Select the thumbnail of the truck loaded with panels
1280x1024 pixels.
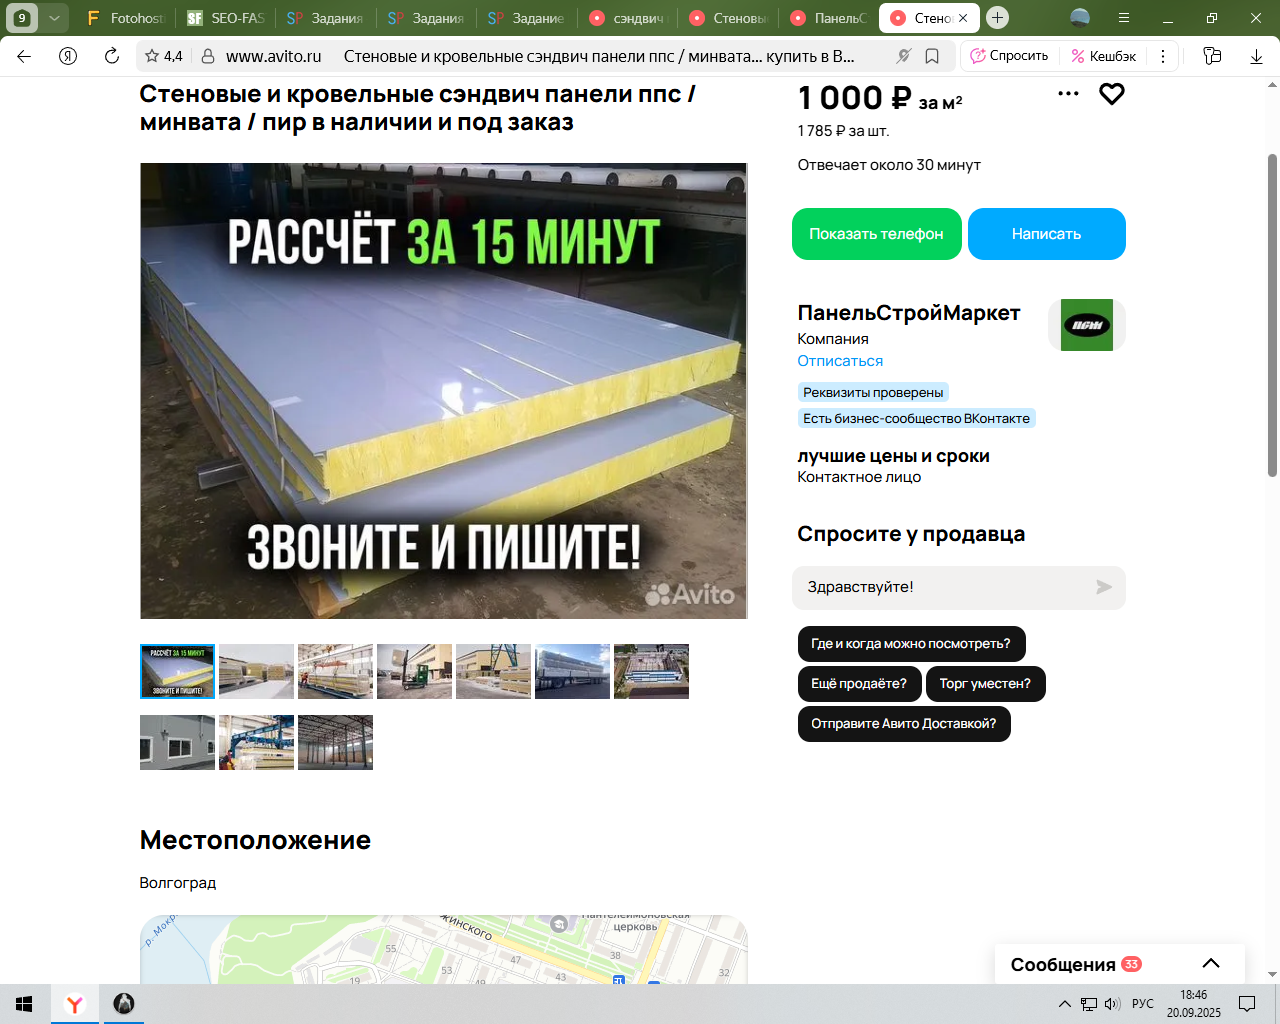(x=572, y=671)
